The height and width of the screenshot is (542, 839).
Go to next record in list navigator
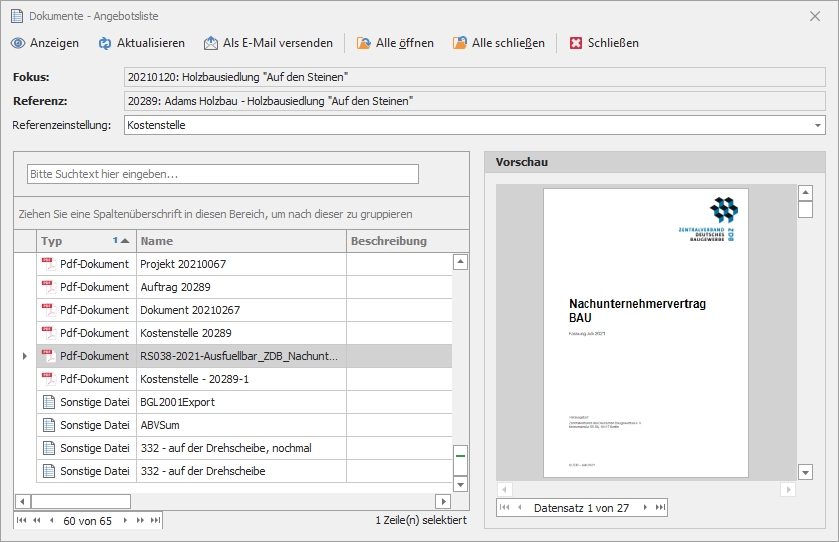click(125, 521)
